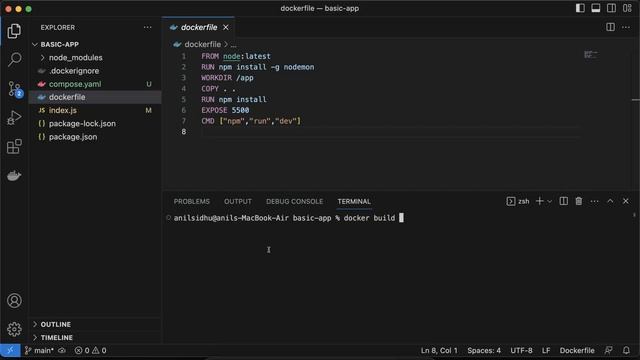Image resolution: width=640 pixels, height=360 pixels.
Task: Open errors and warnings count
Action: coord(91,351)
